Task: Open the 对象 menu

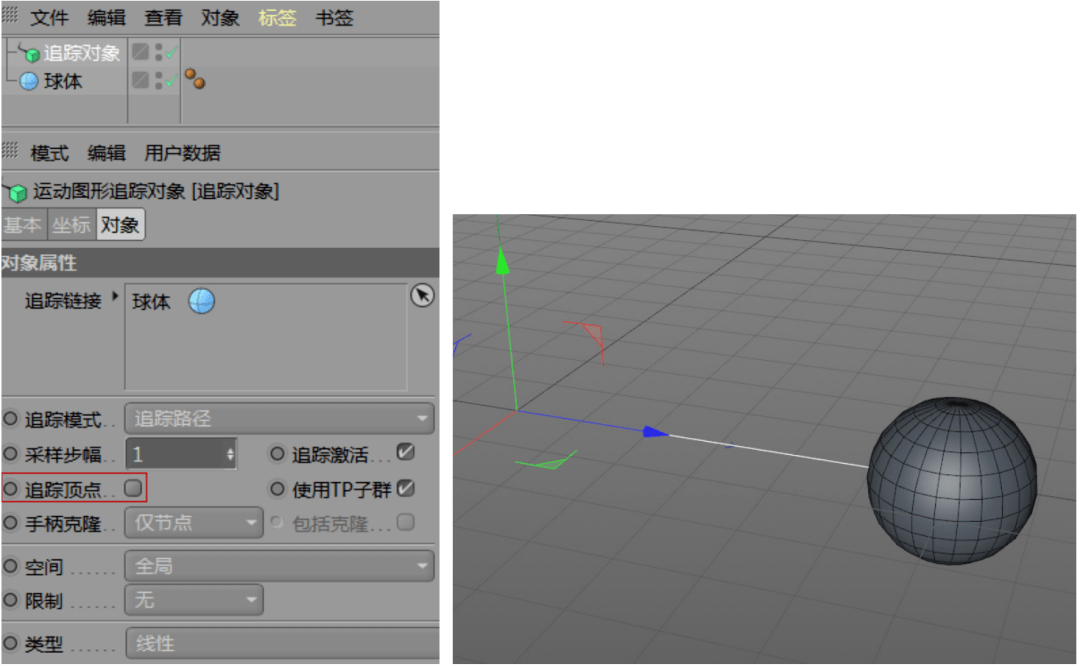Action: 220,17
